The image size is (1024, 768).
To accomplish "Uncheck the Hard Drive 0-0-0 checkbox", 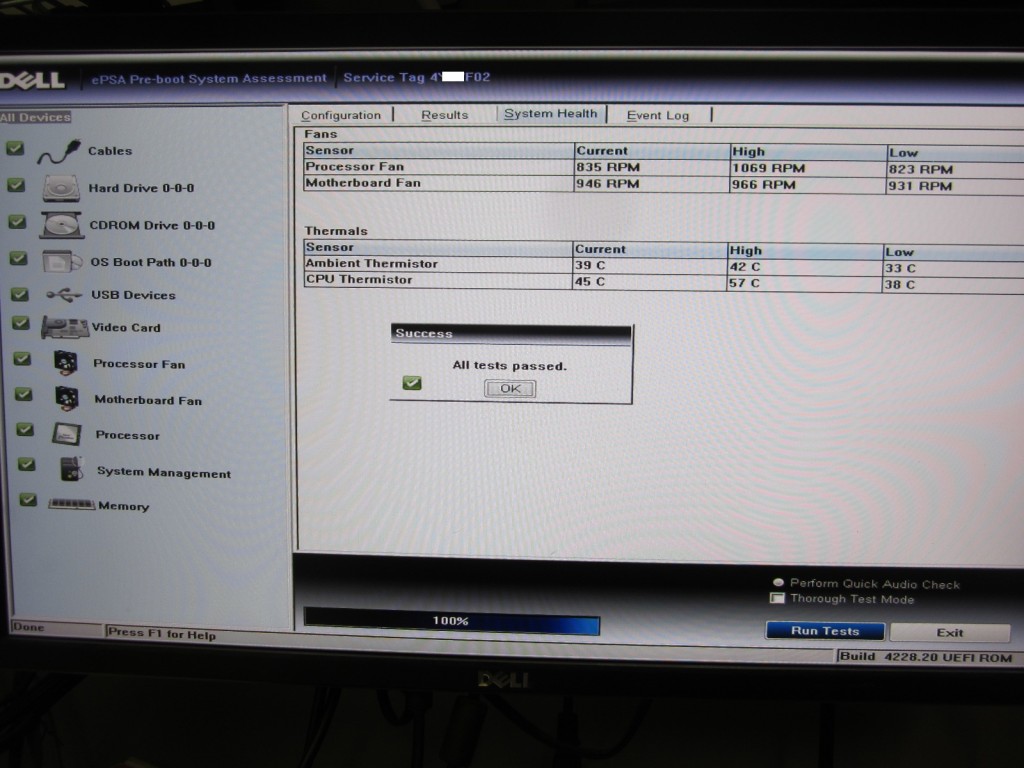I will pos(16,185).
